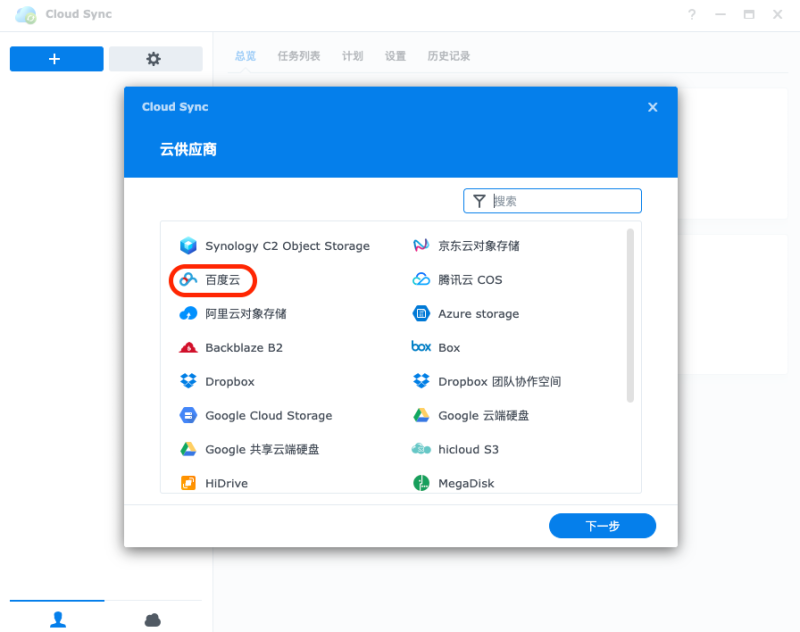Select the 'hicloud S3' text entry
800x632 pixels.
pyautogui.click(x=468, y=449)
